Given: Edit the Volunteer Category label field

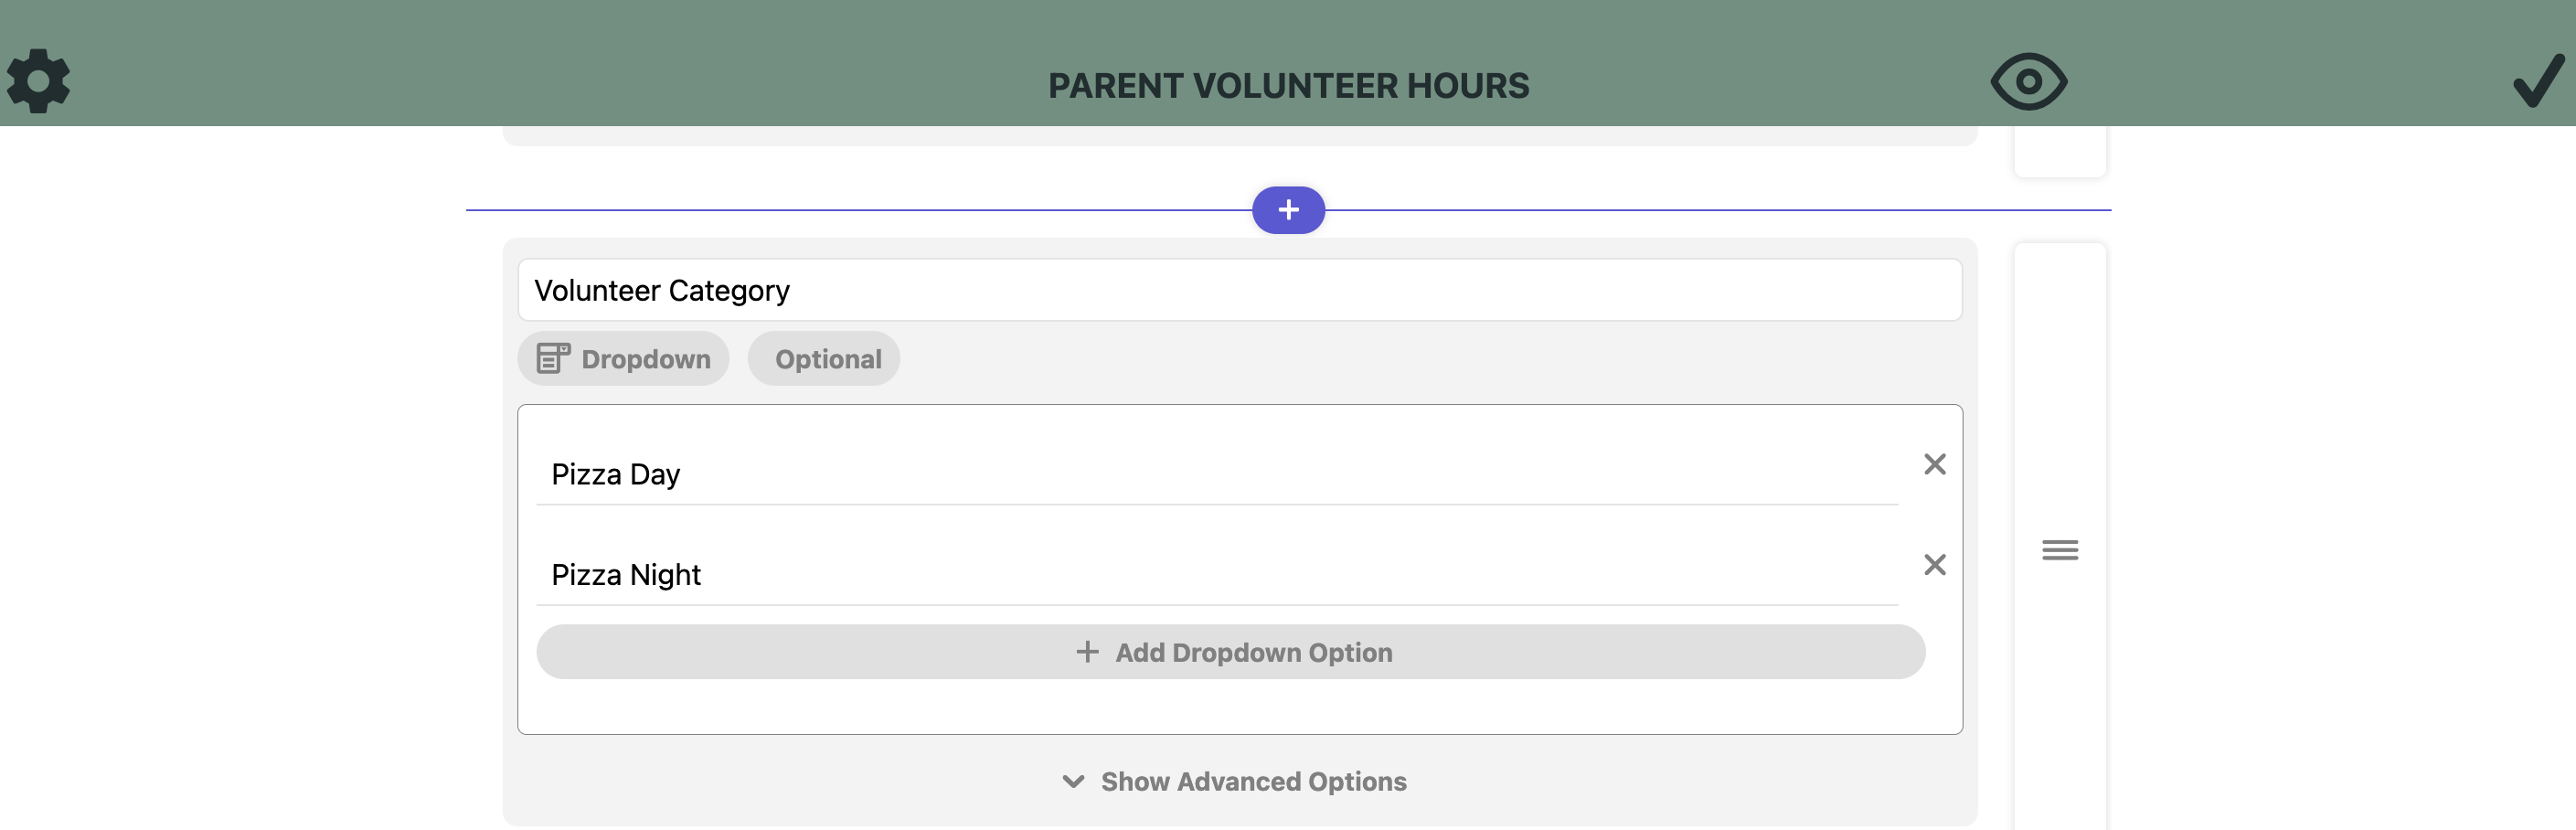Looking at the screenshot, I should click(1239, 290).
